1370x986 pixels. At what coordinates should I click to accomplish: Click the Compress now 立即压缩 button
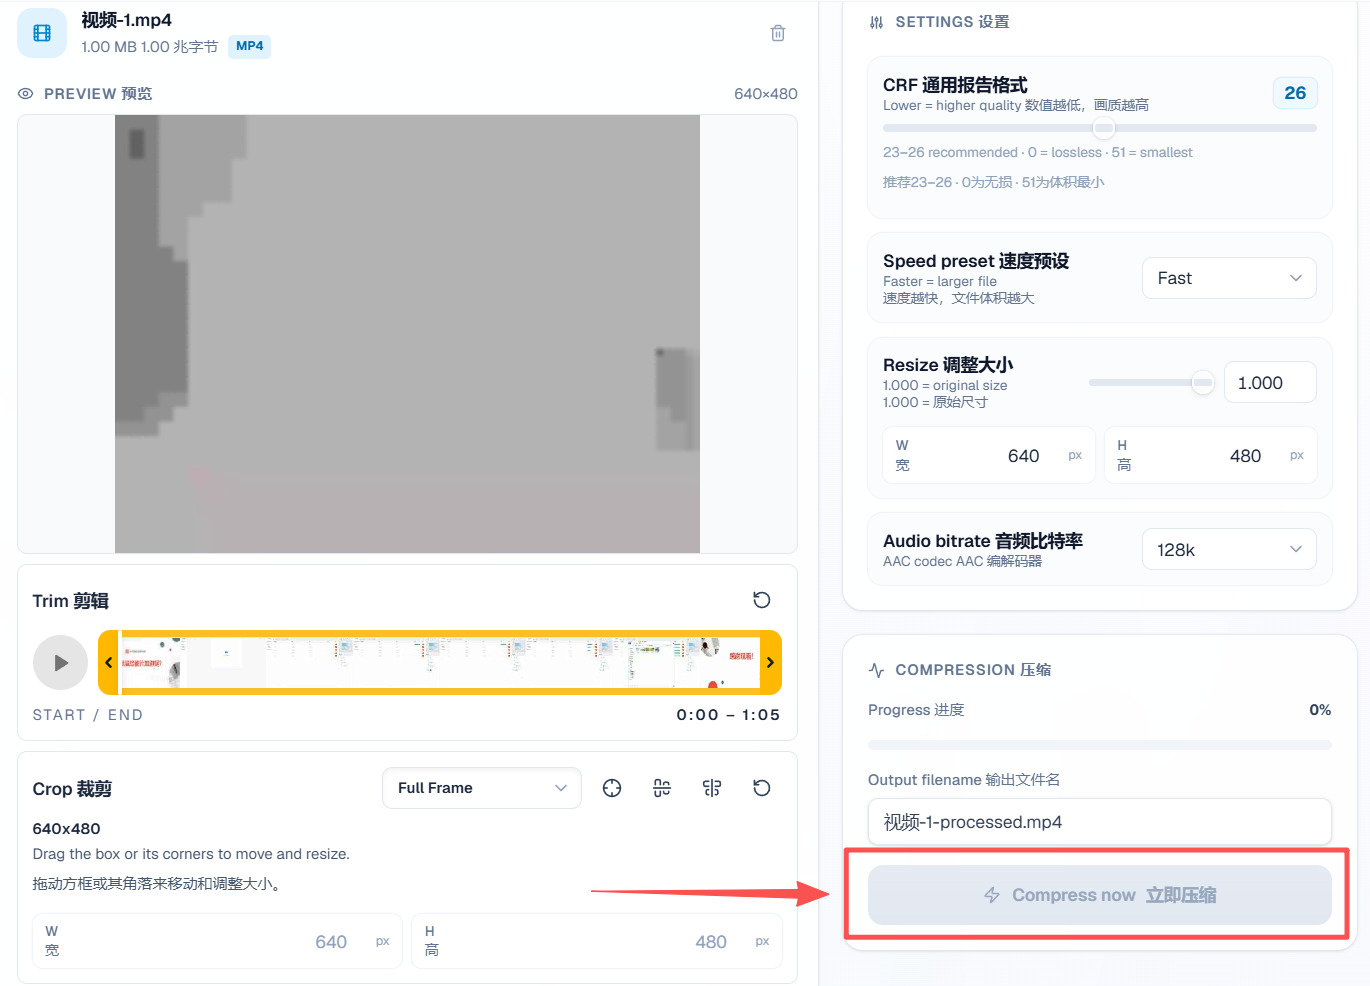(1100, 895)
